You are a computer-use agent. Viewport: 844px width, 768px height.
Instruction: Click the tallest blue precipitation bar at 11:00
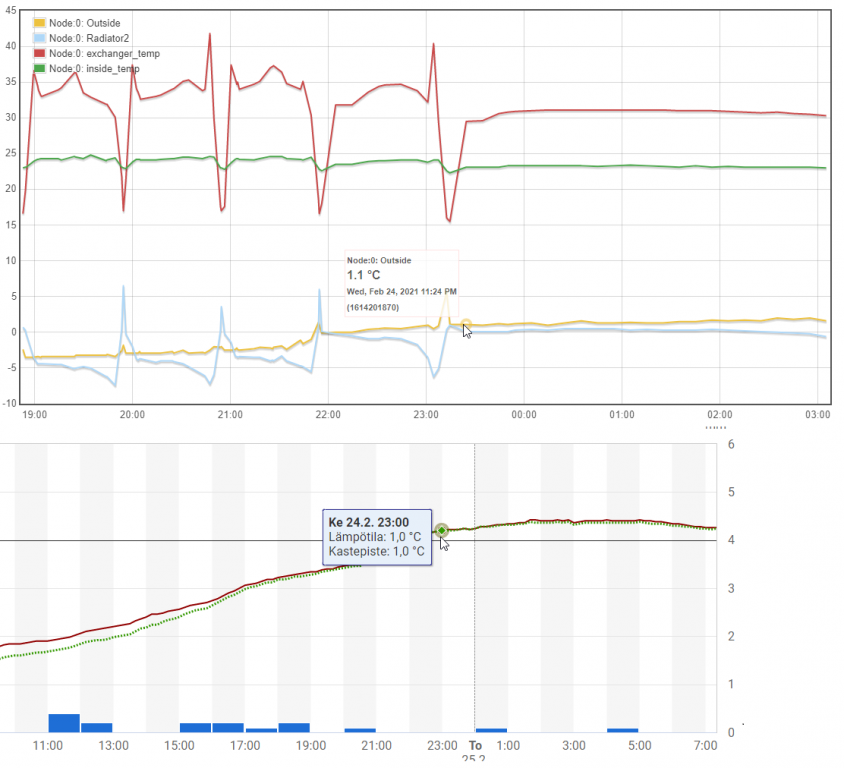[64, 722]
